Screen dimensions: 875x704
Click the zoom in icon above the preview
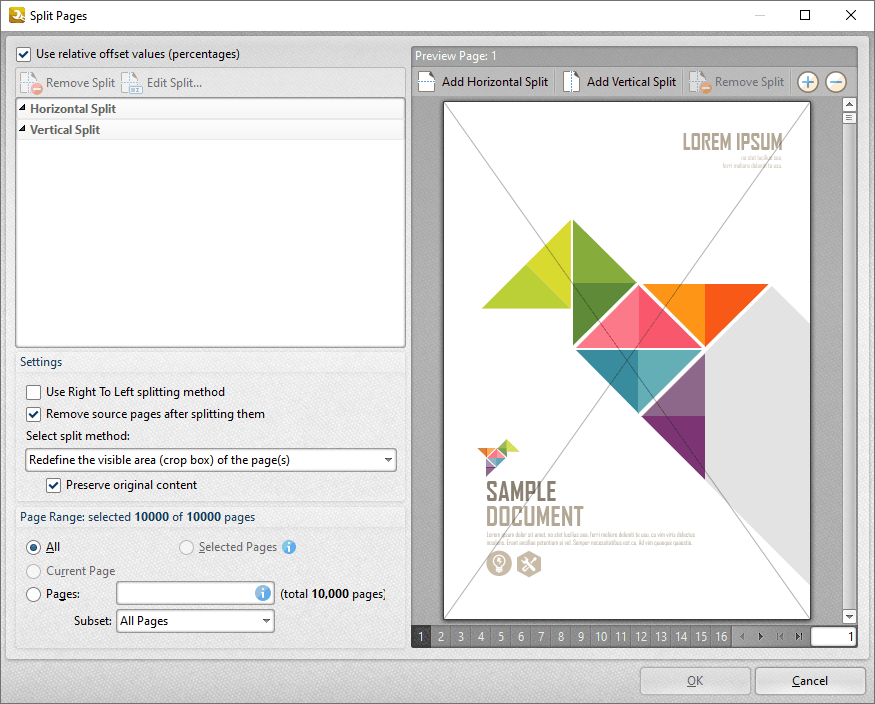[807, 82]
